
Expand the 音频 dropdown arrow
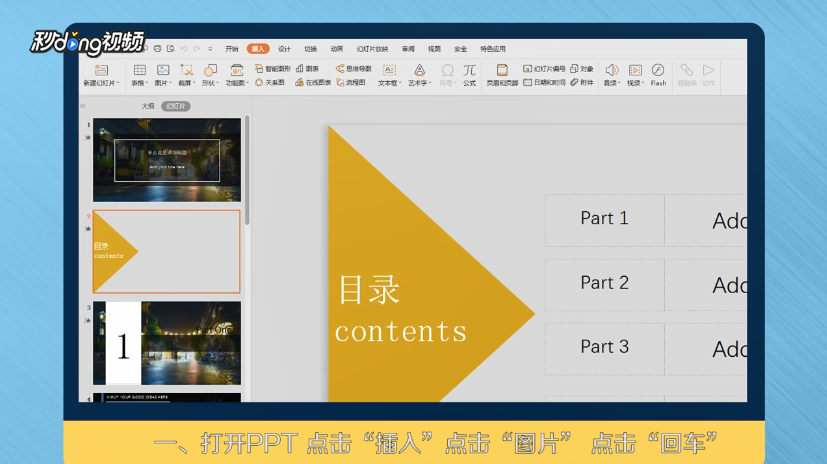[619, 83]
